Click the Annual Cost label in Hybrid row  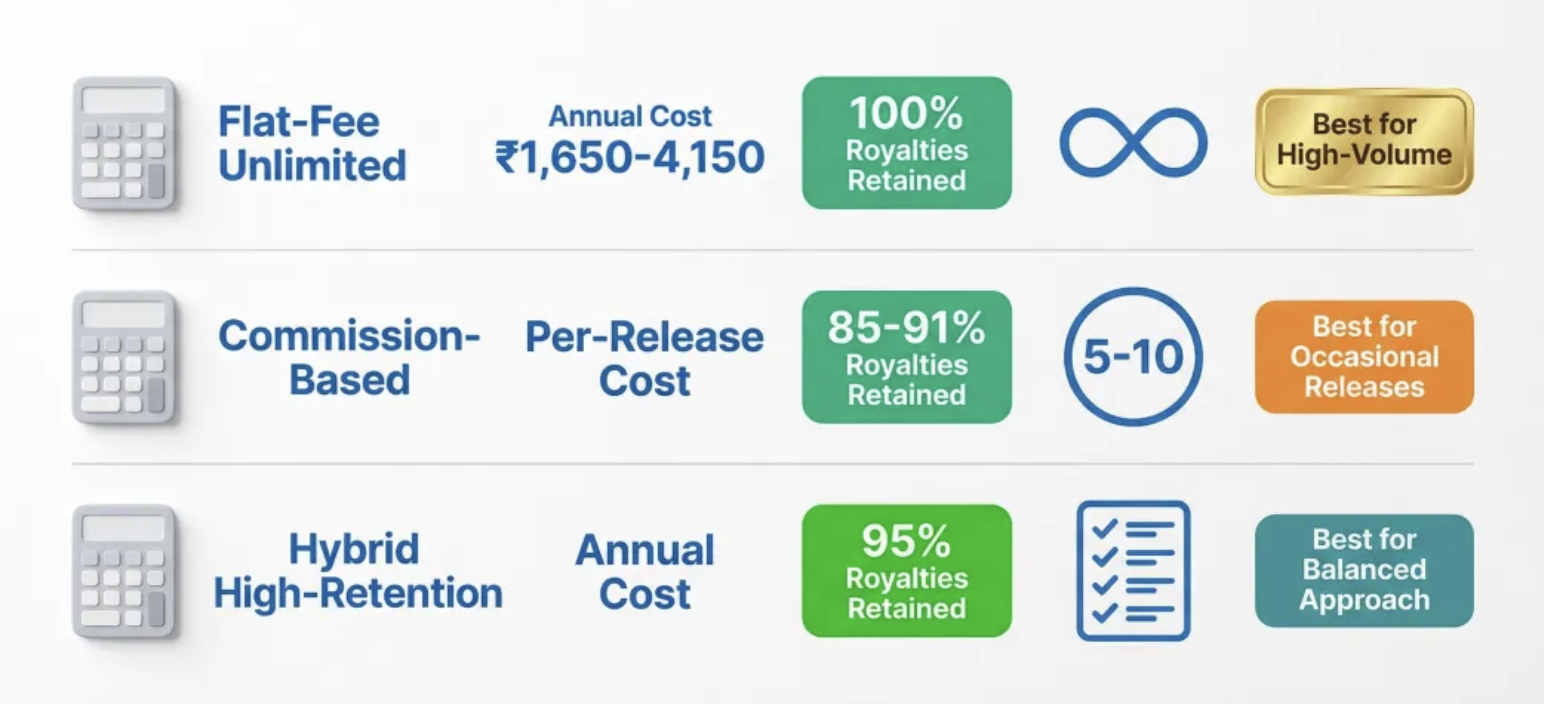644,571
